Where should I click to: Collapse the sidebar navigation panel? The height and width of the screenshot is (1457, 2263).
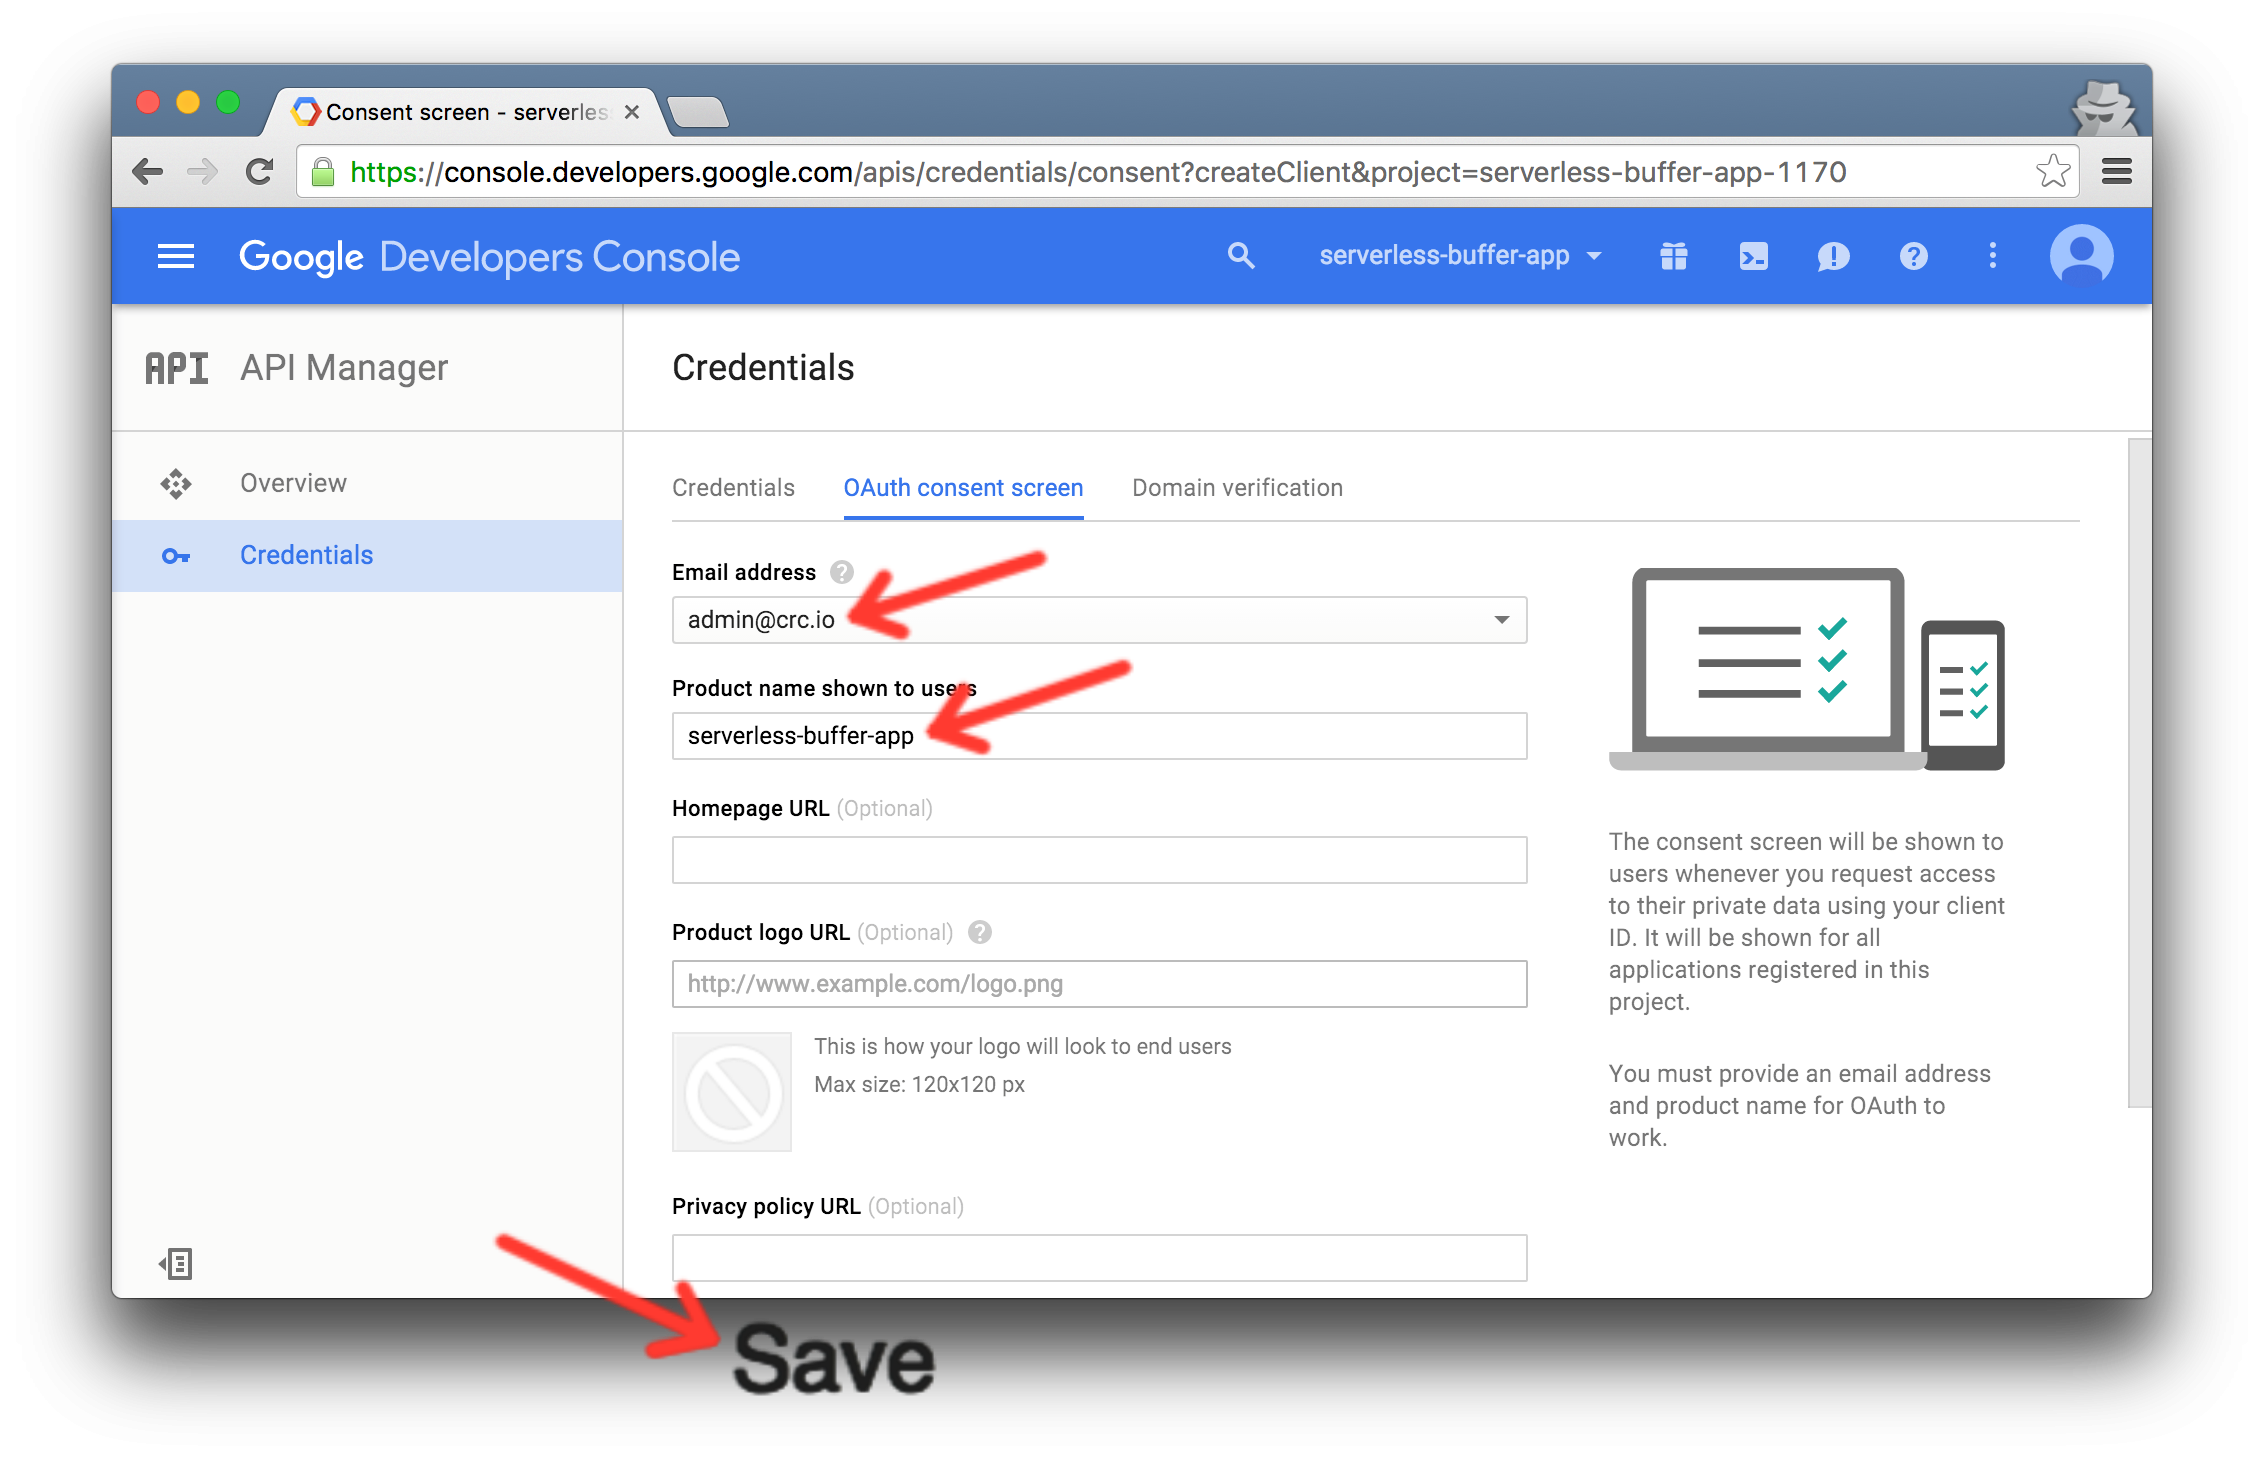(177, 1264)
